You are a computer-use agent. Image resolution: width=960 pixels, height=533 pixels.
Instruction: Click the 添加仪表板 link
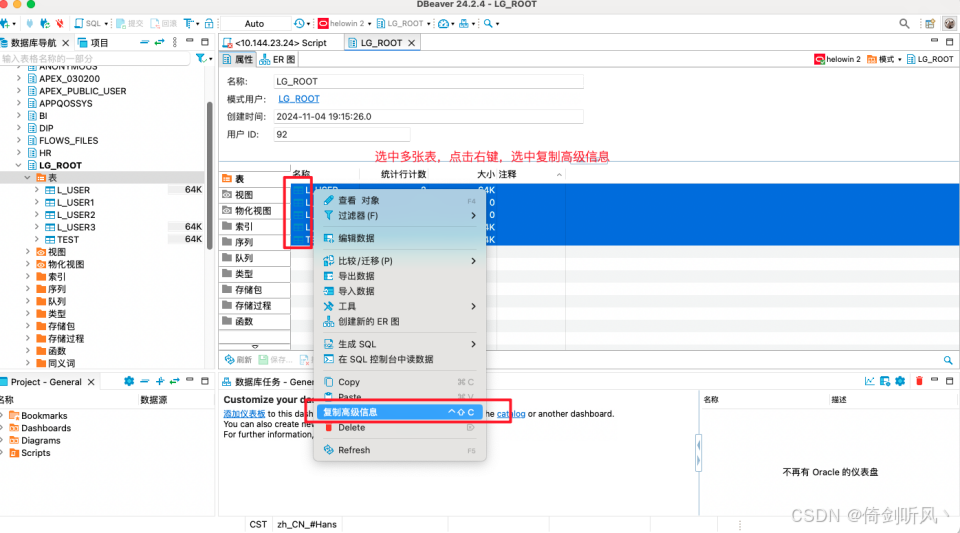coord(244,414)
